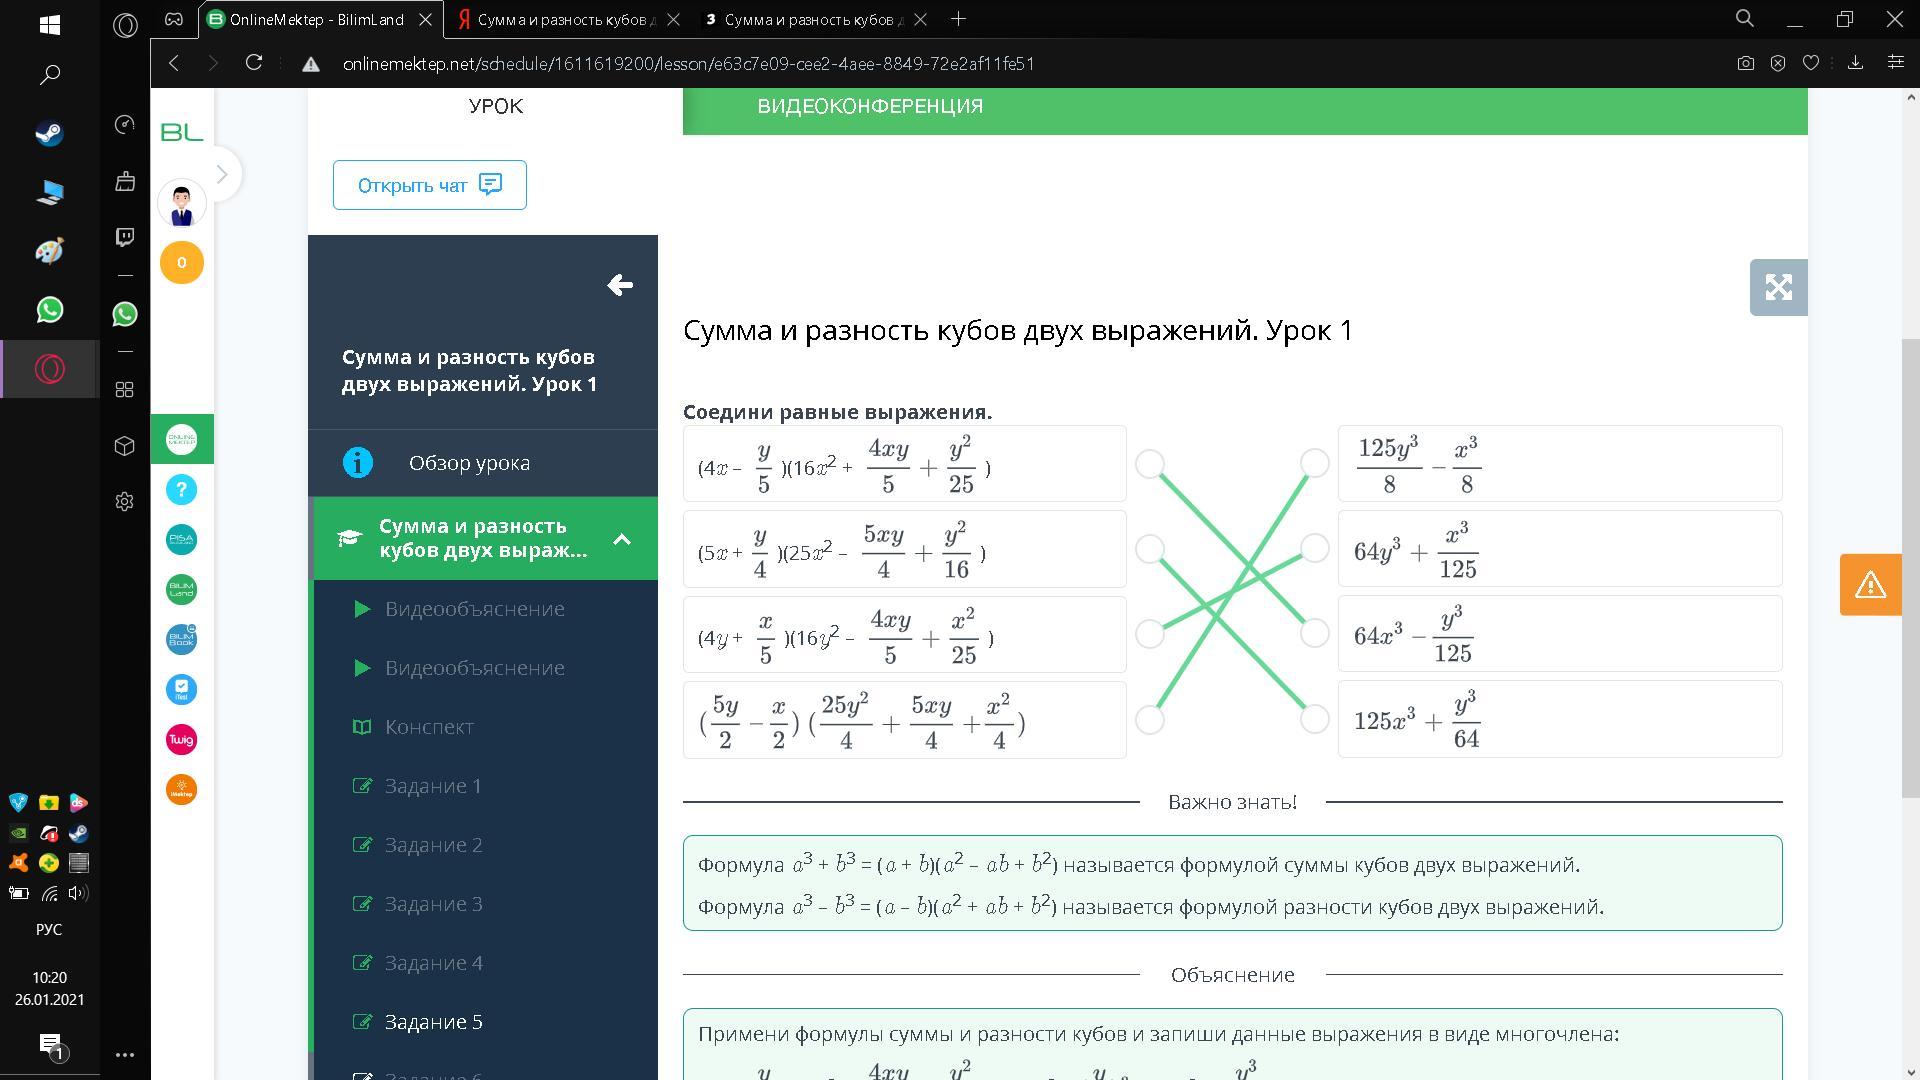Click the page vertical scrollbar

(x=1911, y=570)
